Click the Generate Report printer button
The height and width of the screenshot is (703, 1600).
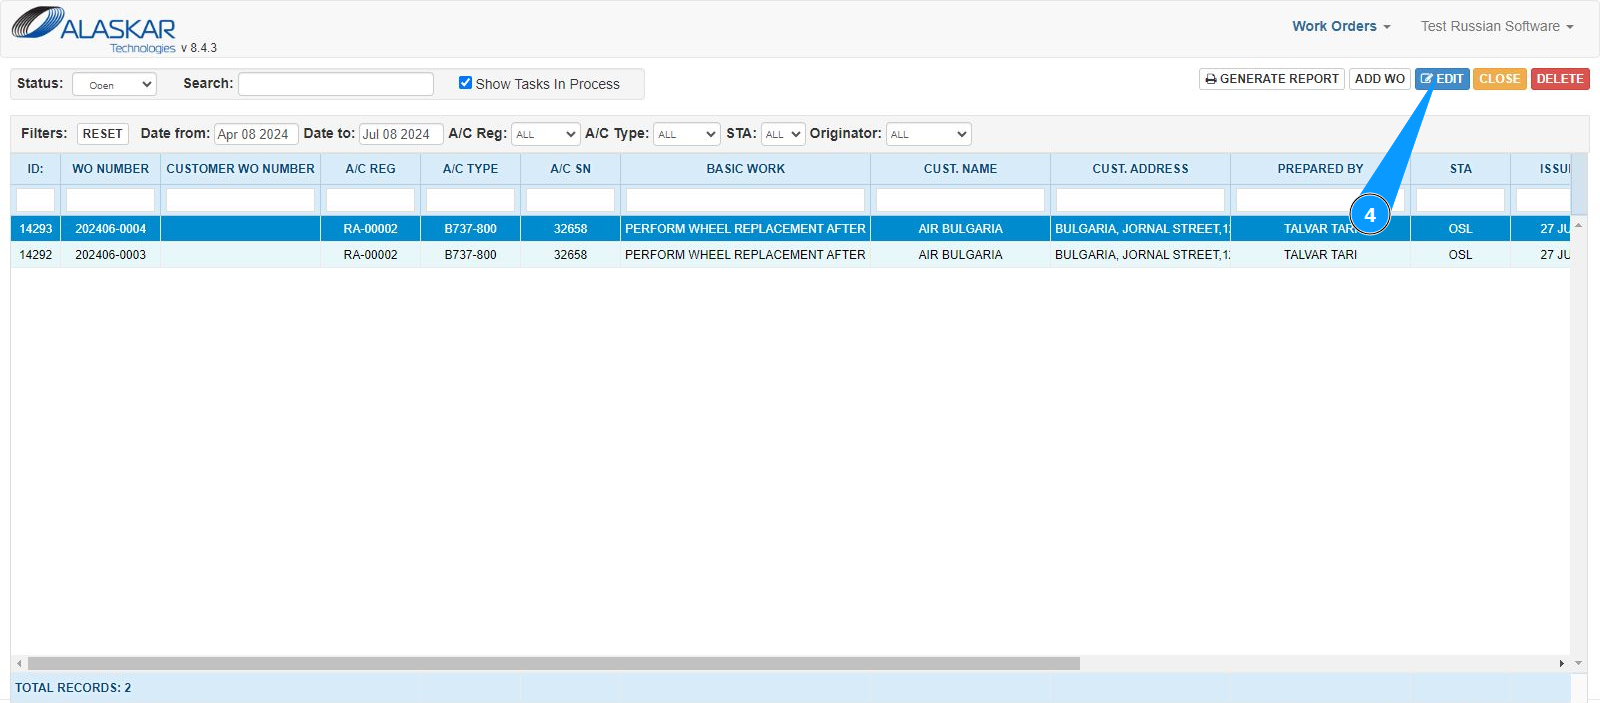pos(1271,79)
